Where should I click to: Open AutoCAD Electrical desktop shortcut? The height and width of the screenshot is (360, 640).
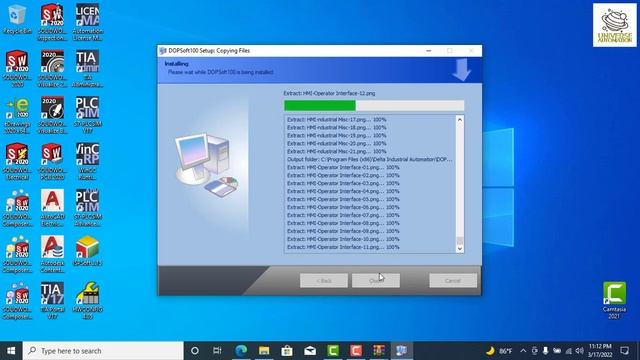52,208
